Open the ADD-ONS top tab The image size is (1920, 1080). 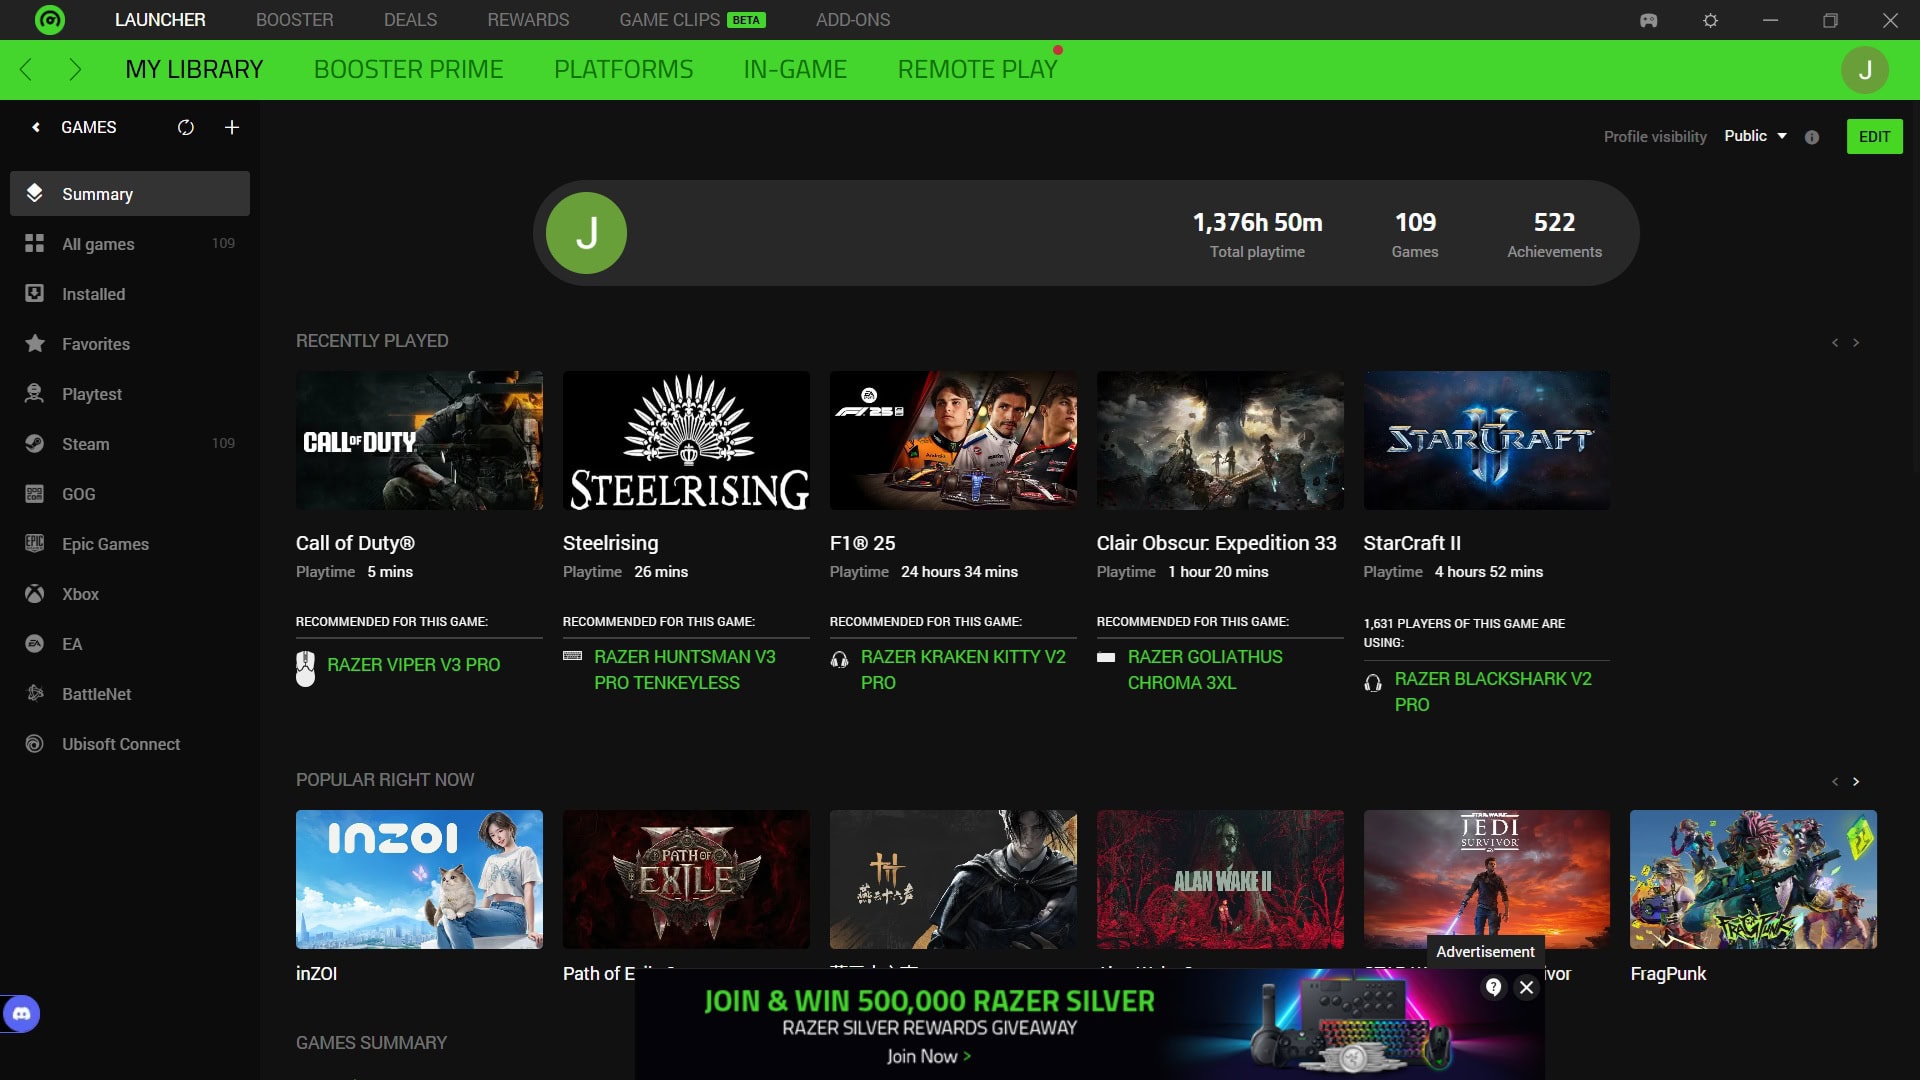(x=853, y=20)
